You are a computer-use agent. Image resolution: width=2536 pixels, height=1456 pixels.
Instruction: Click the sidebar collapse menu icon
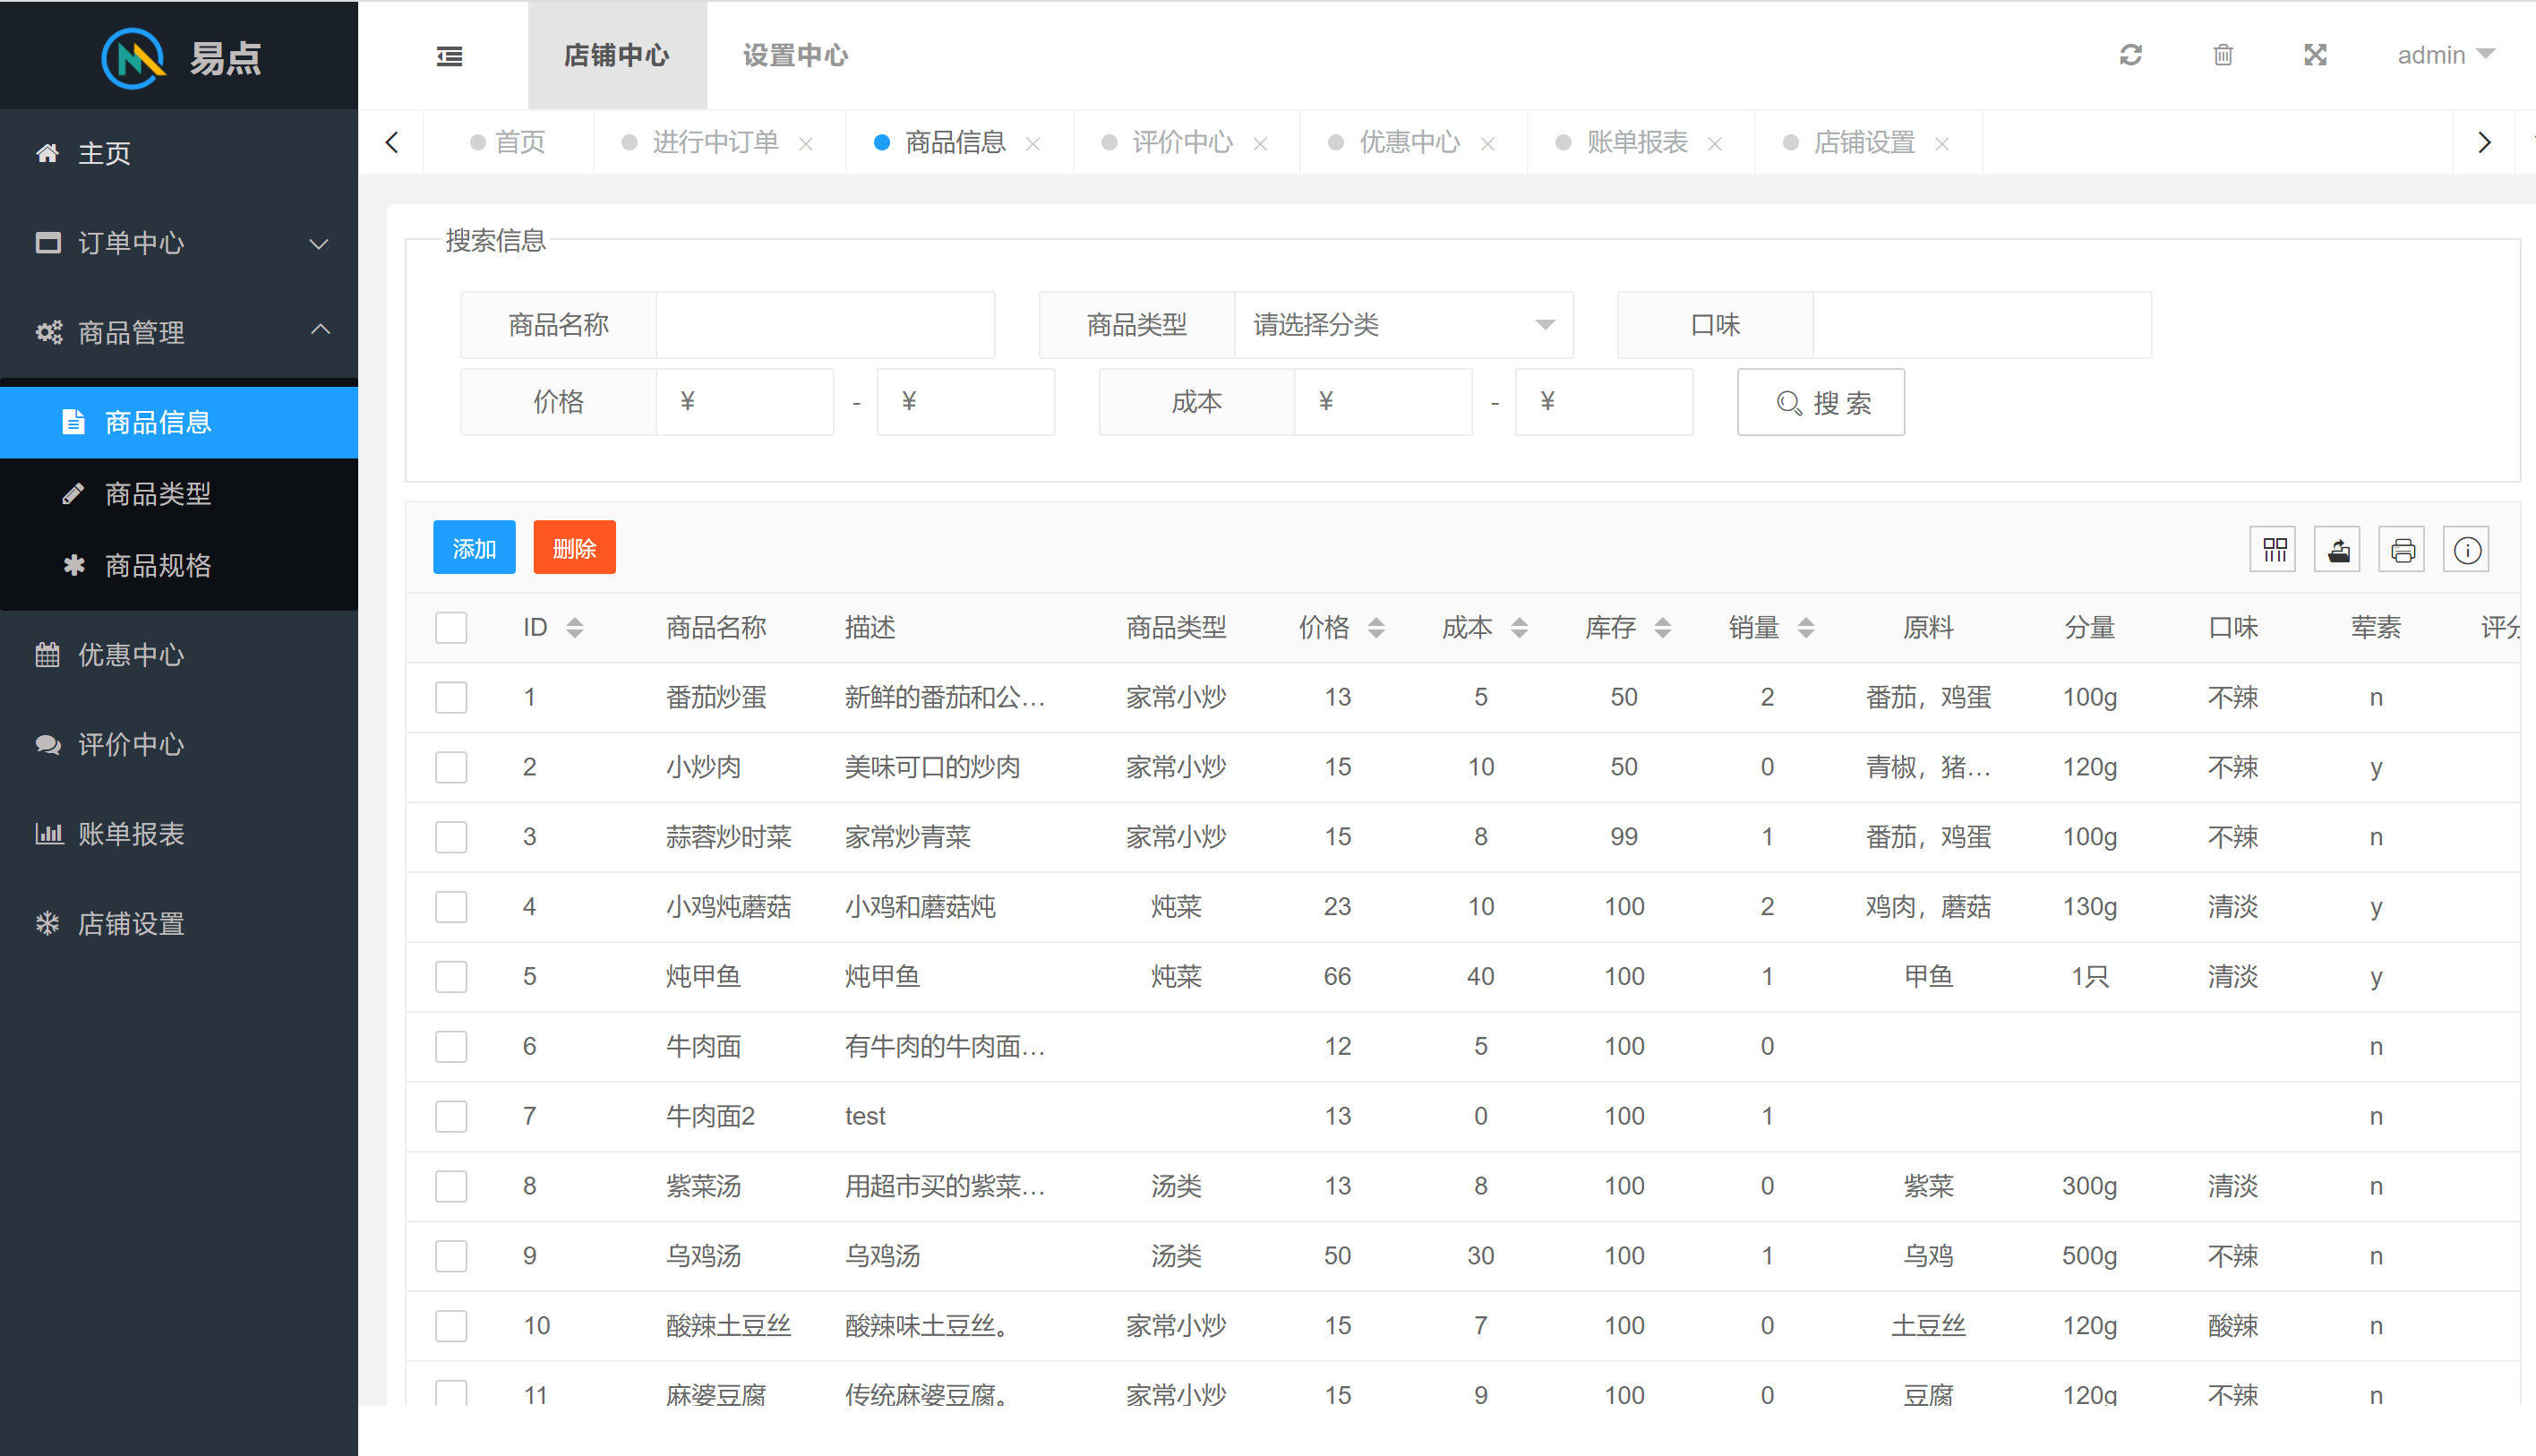[x=449, y=56]
